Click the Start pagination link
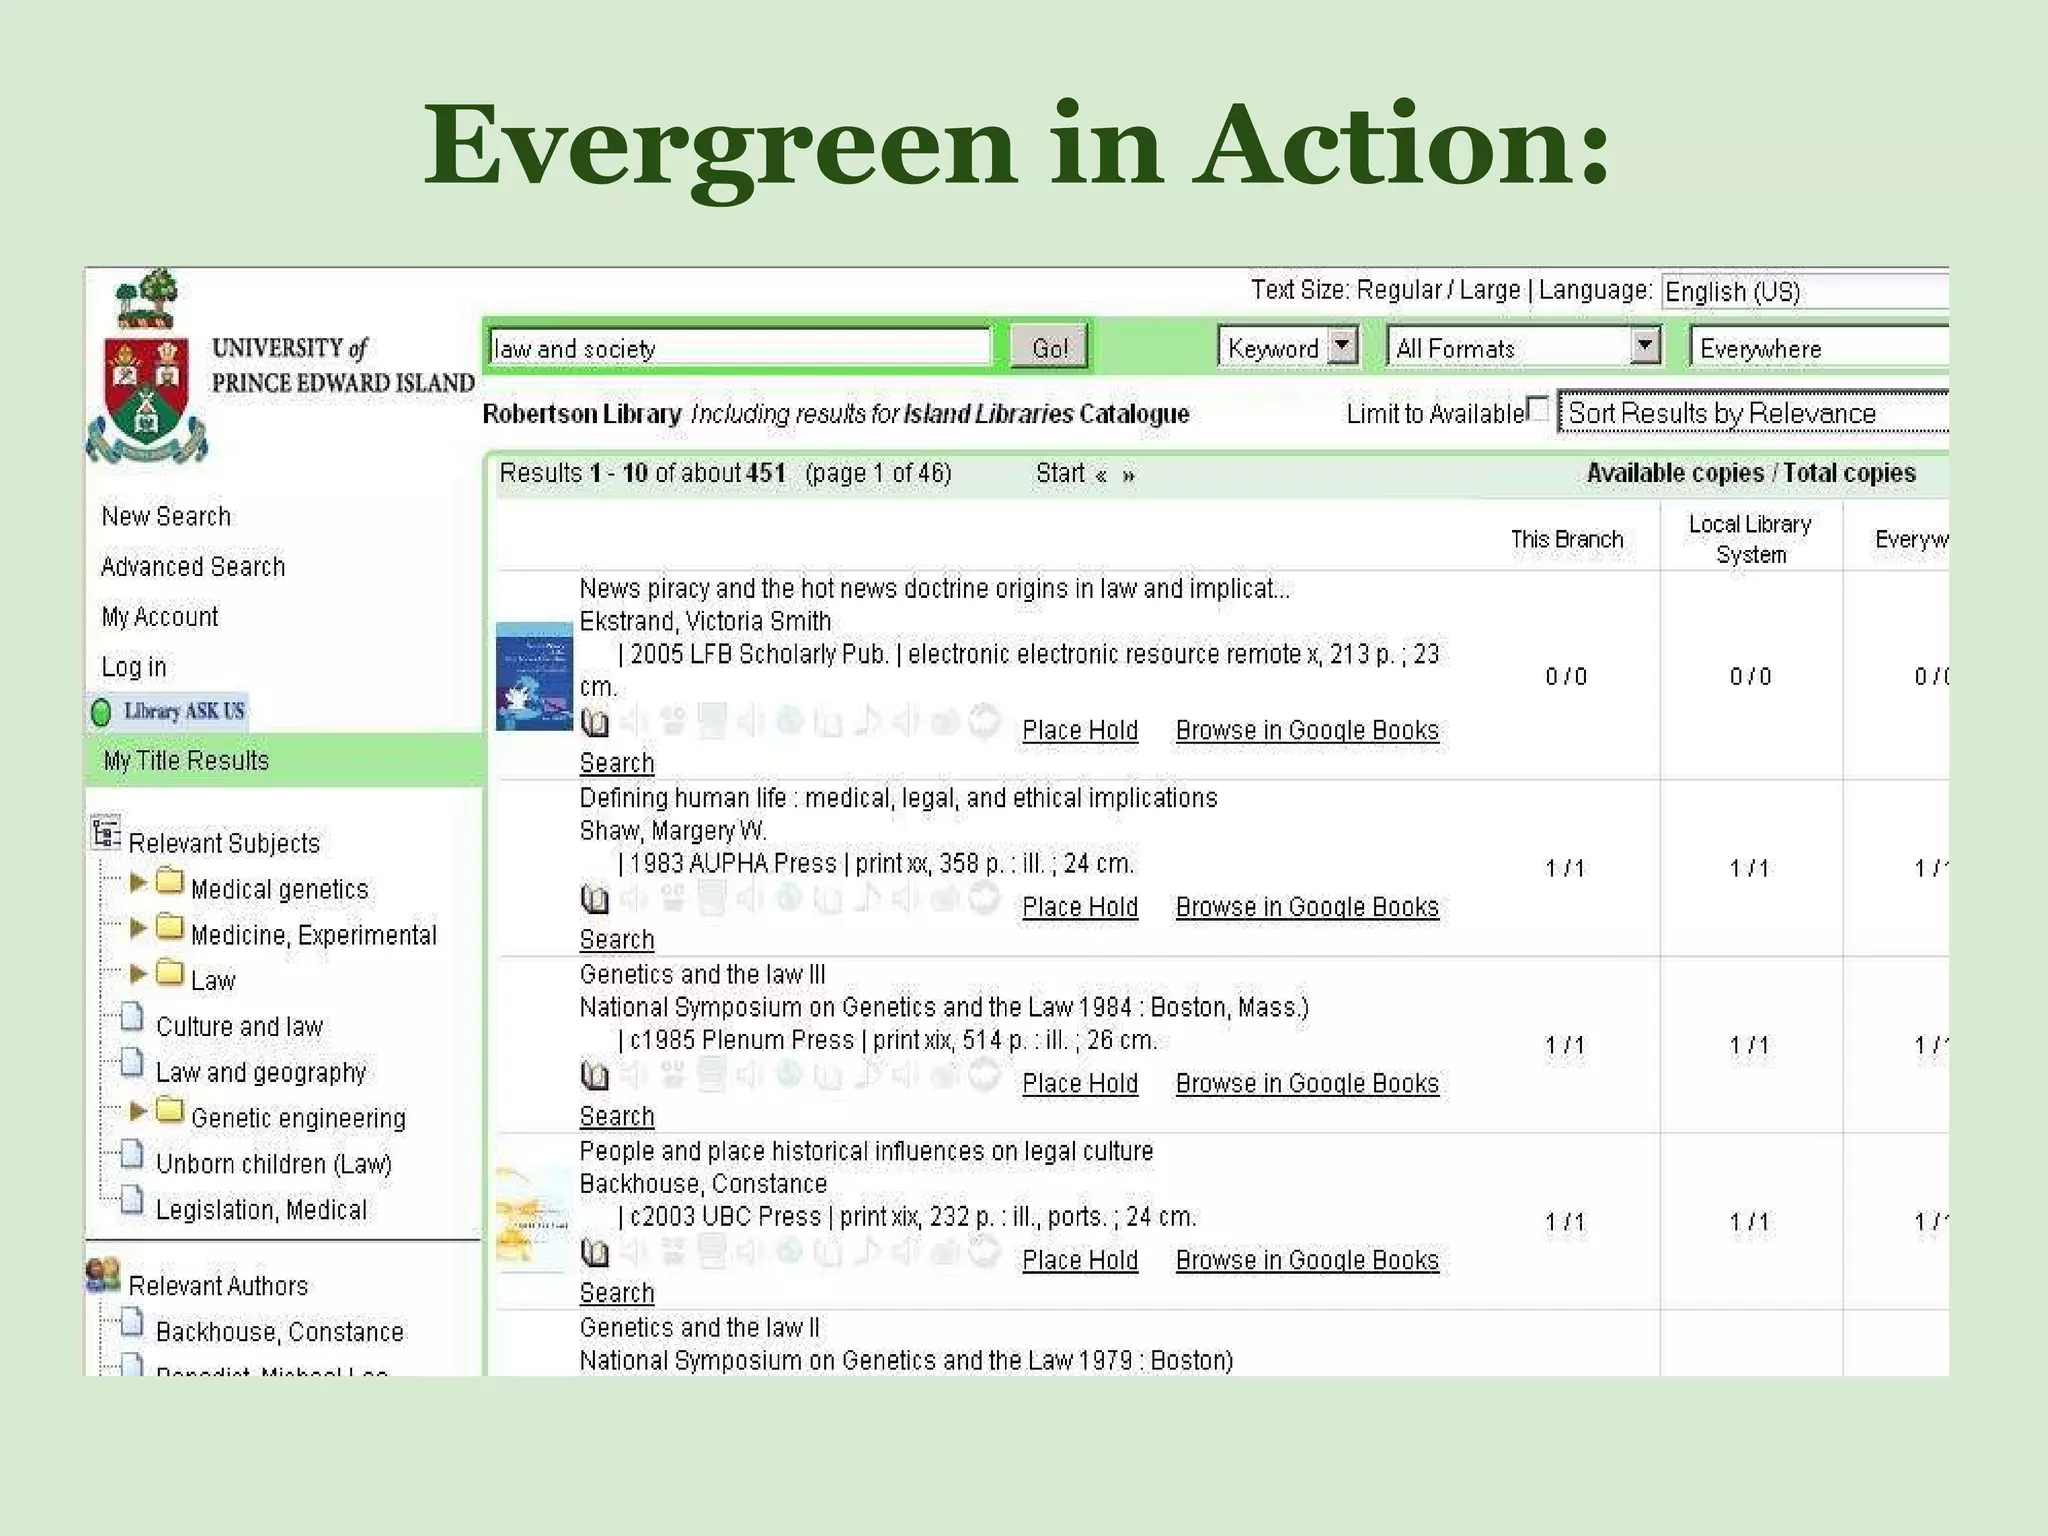Screen dimensions: 2048x1536 (x=1060, y=473)
